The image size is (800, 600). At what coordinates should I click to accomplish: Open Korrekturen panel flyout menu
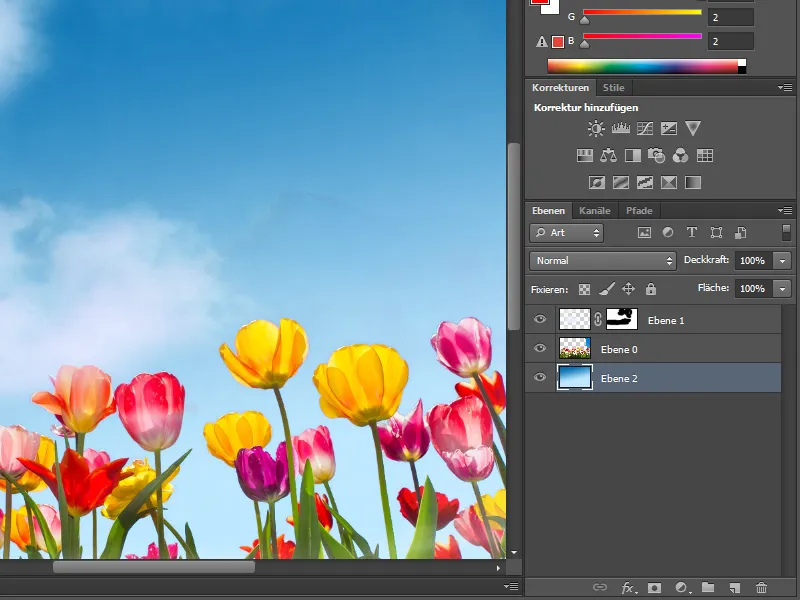coord(785,88)
